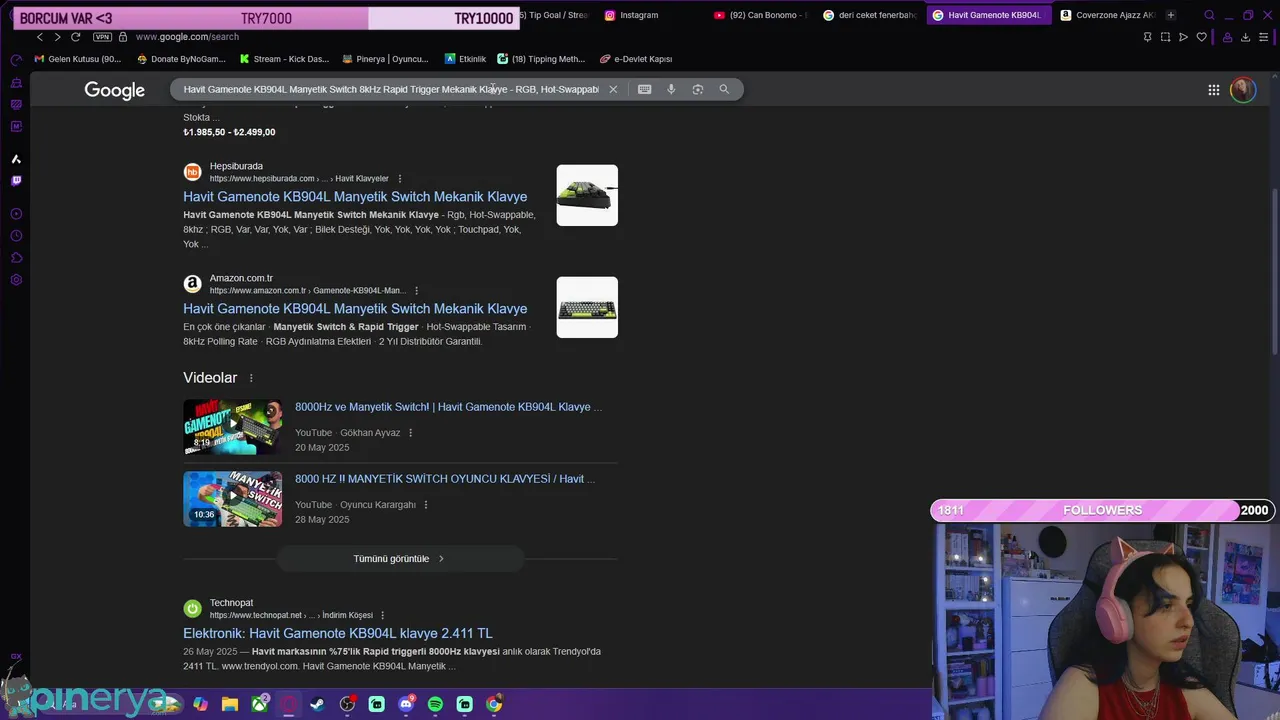This screenshot has width=1280, height=720.
Task: Open Discord from taskbar
Action: click(406, 704)
